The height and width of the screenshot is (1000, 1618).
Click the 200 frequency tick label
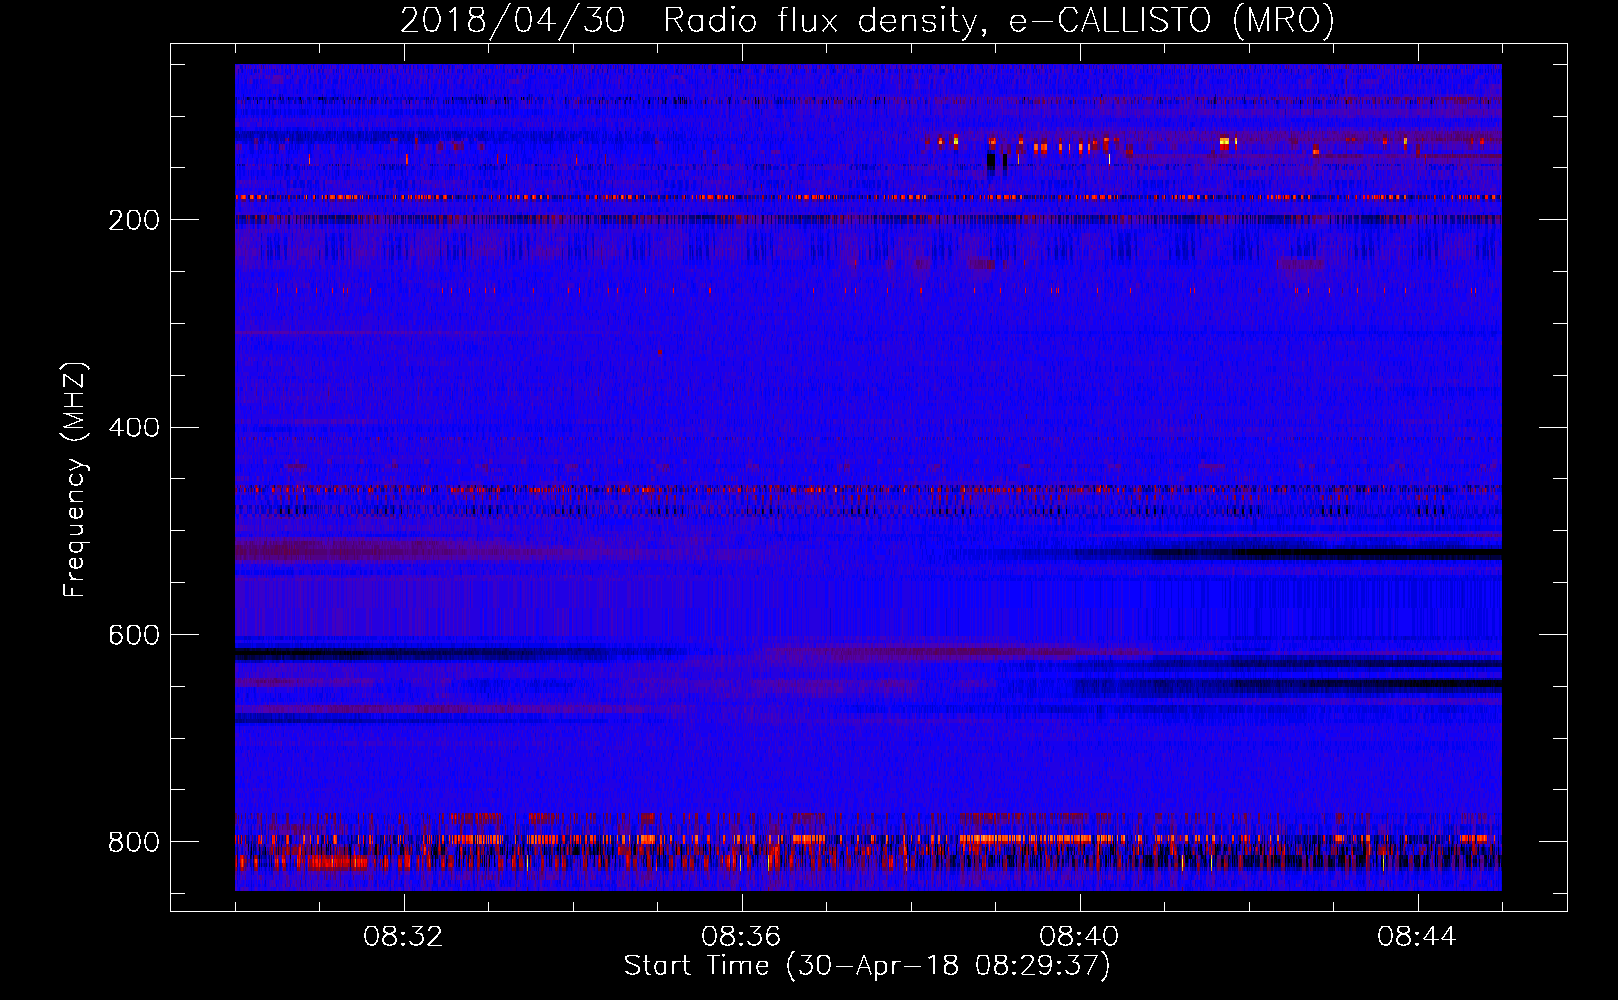pyautogui.click(x=134, y=220)
